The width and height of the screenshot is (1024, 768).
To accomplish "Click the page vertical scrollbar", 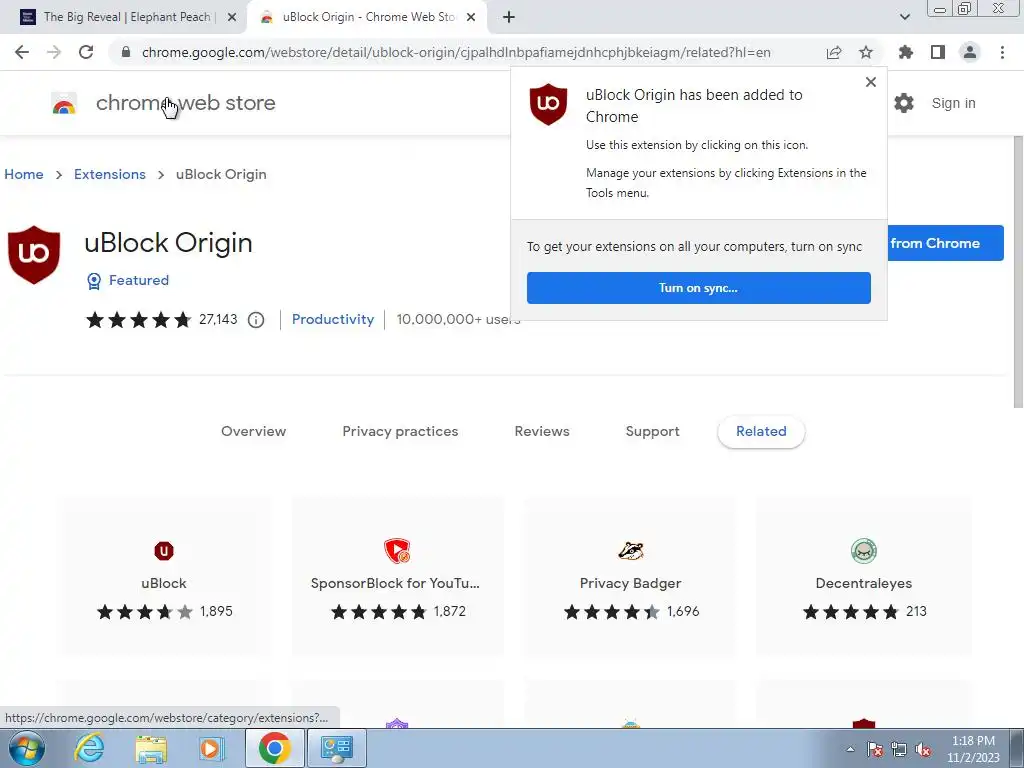I will (x=1018, y=271).
